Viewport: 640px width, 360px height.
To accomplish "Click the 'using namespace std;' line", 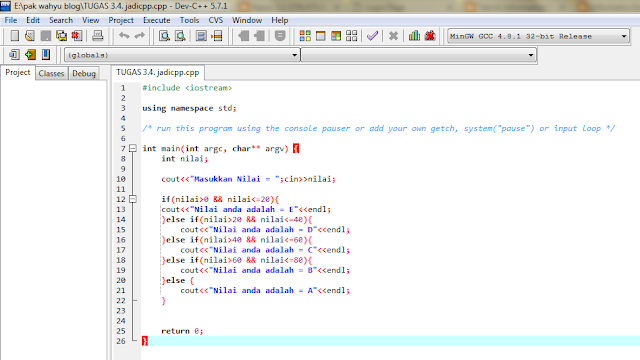I will [189, 108].
